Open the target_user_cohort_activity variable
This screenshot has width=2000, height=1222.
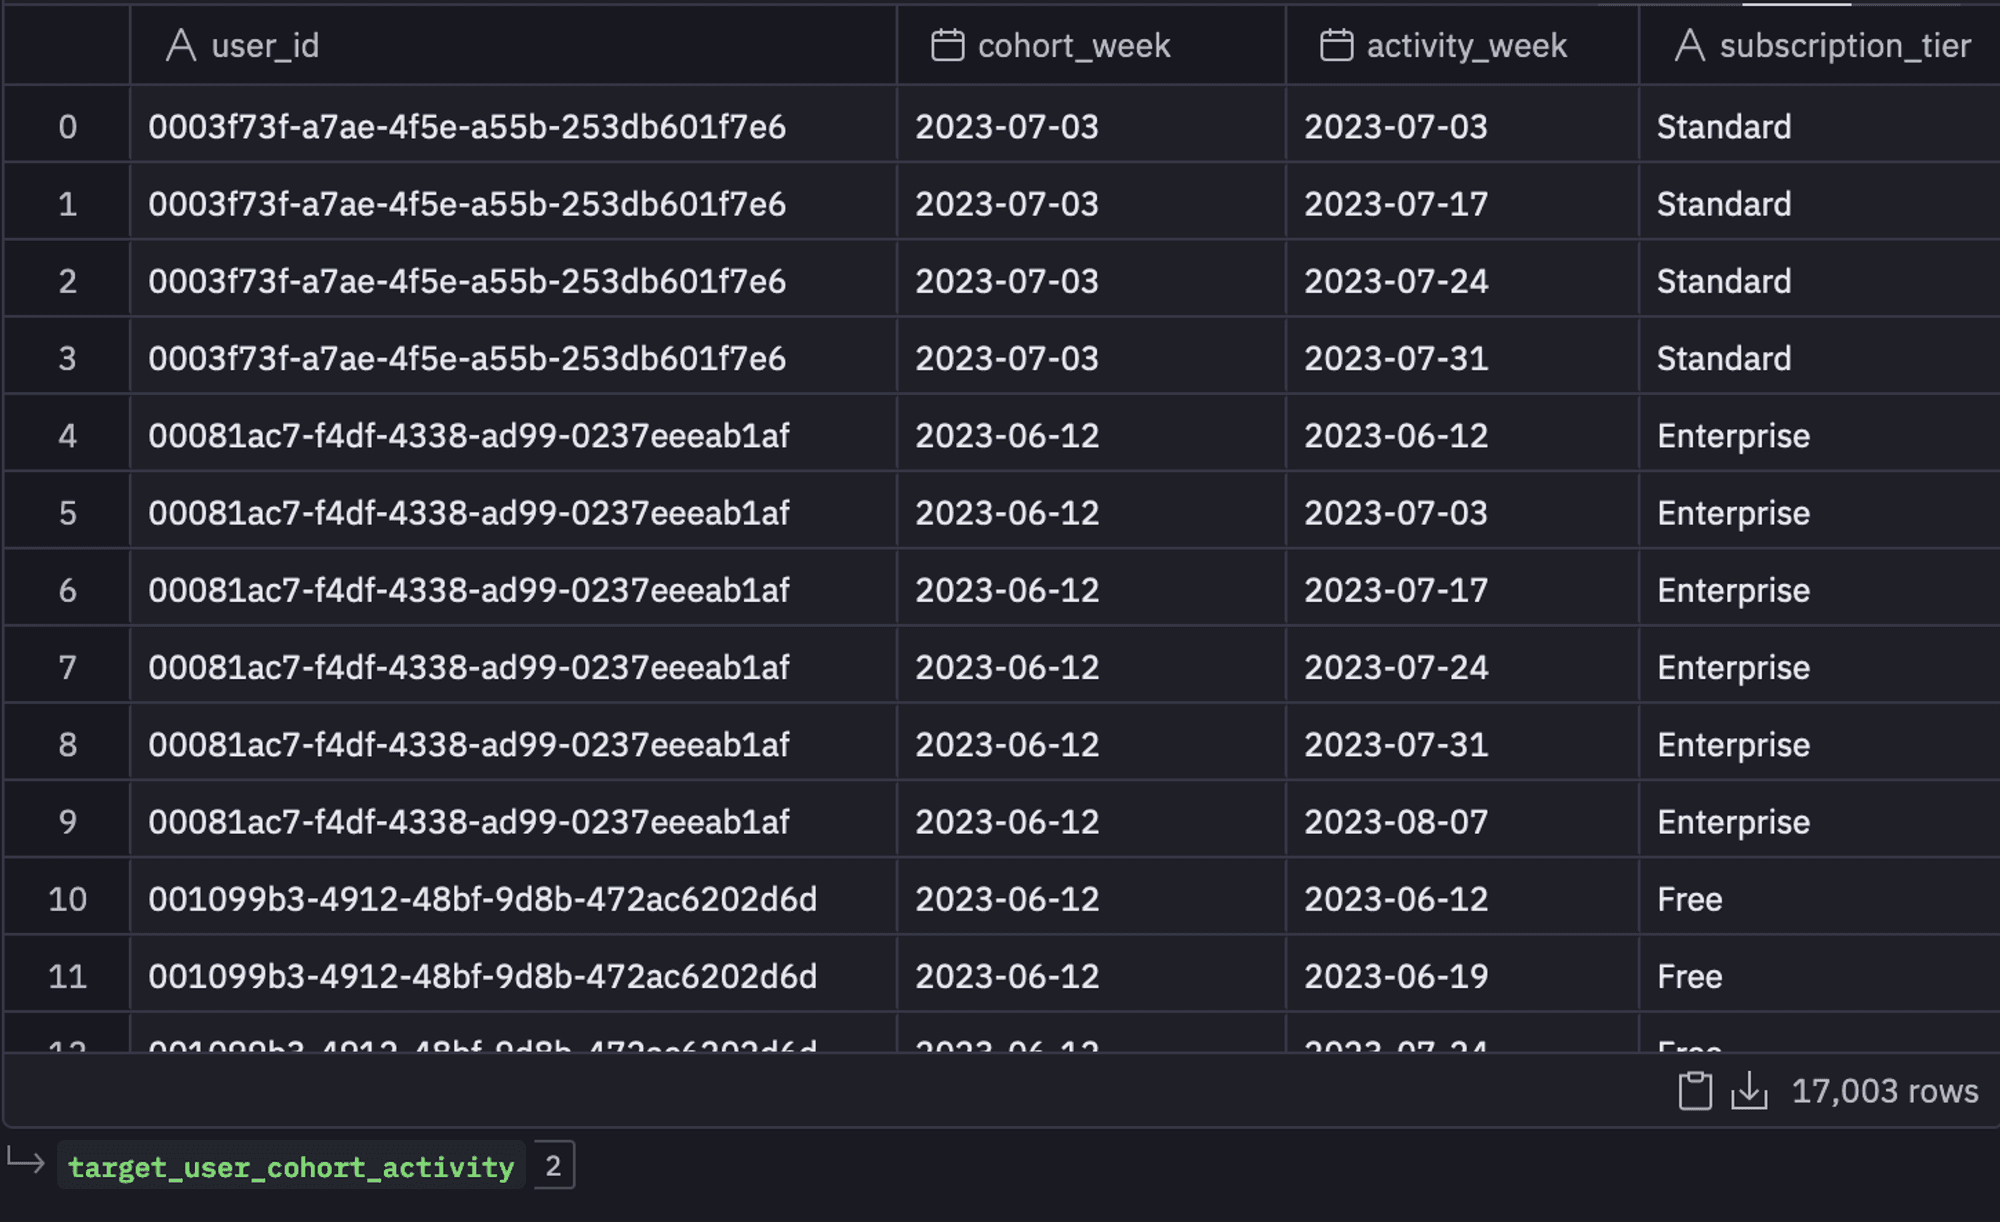point(291,1166)
